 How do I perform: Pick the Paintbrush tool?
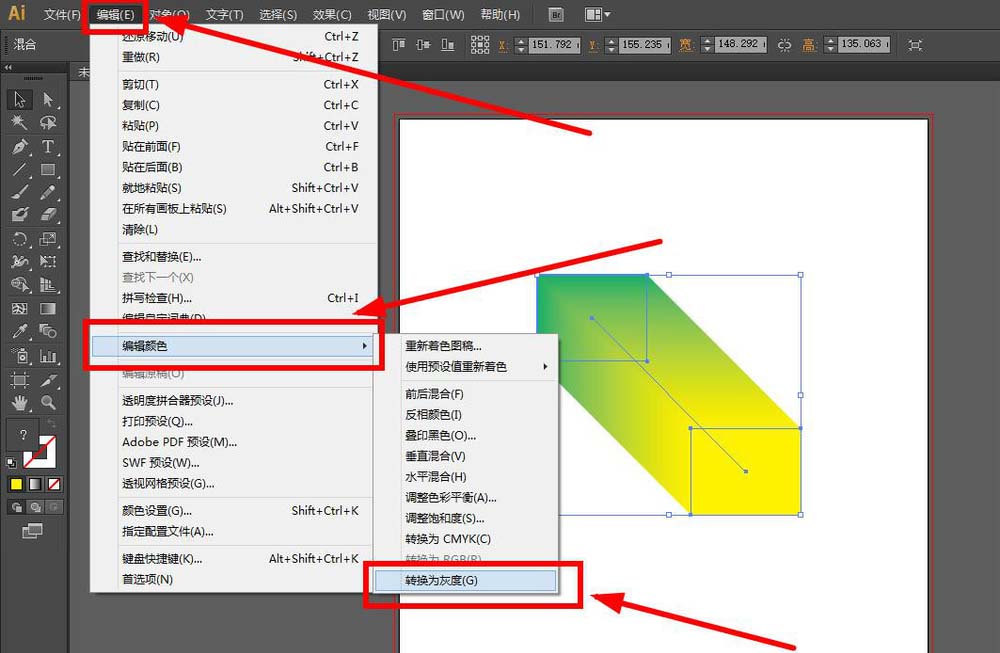[17, 191]
